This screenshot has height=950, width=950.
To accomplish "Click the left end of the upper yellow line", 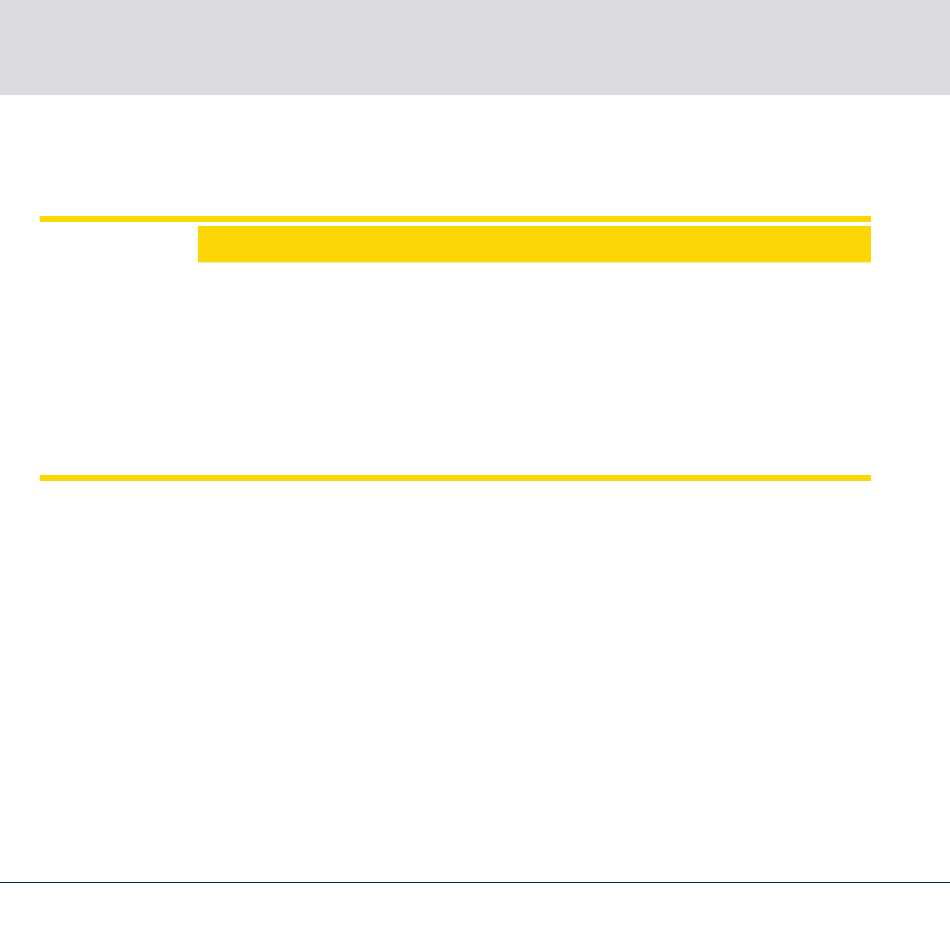I will [43, 219].
